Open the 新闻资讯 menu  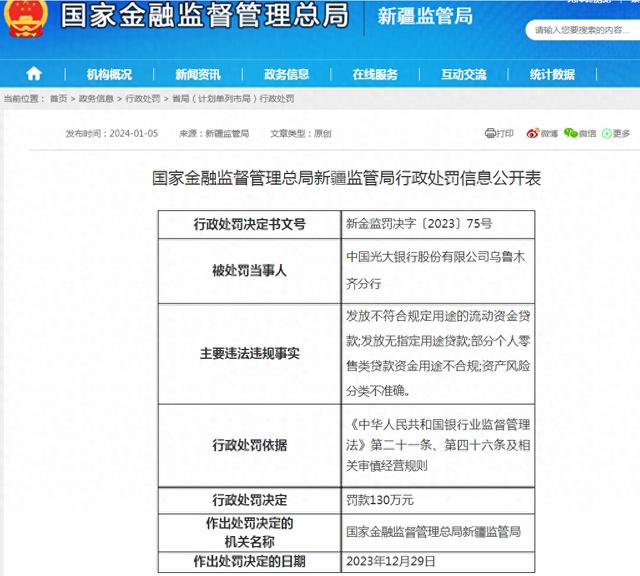(x=198, y=74)
